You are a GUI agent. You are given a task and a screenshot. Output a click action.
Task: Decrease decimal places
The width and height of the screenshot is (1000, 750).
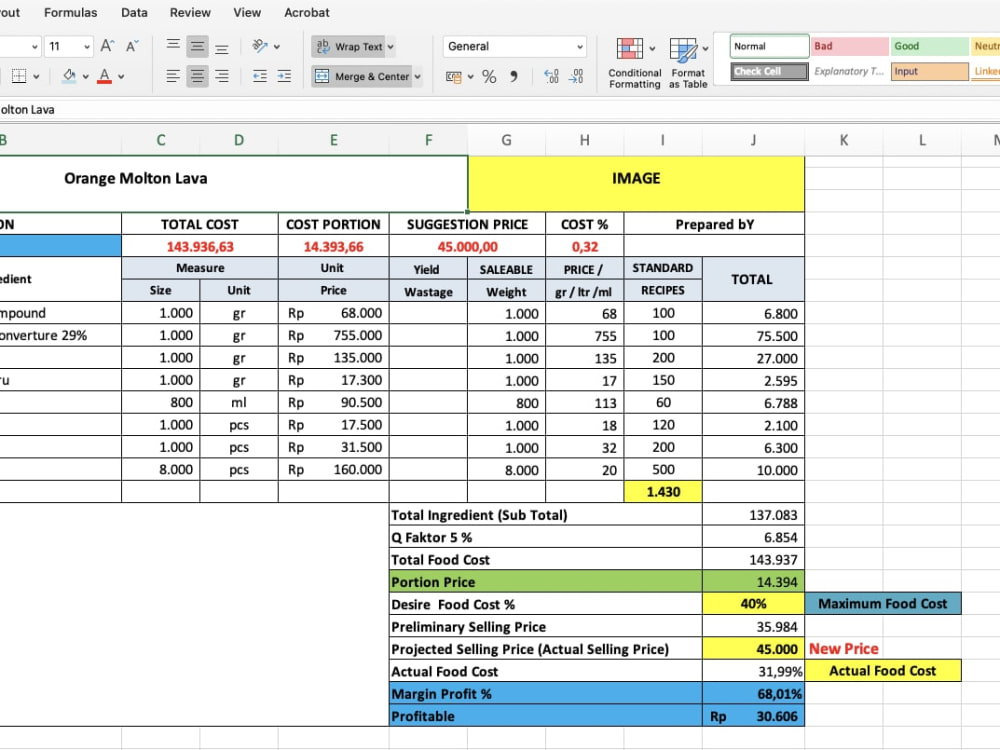(x=575, y=77)
